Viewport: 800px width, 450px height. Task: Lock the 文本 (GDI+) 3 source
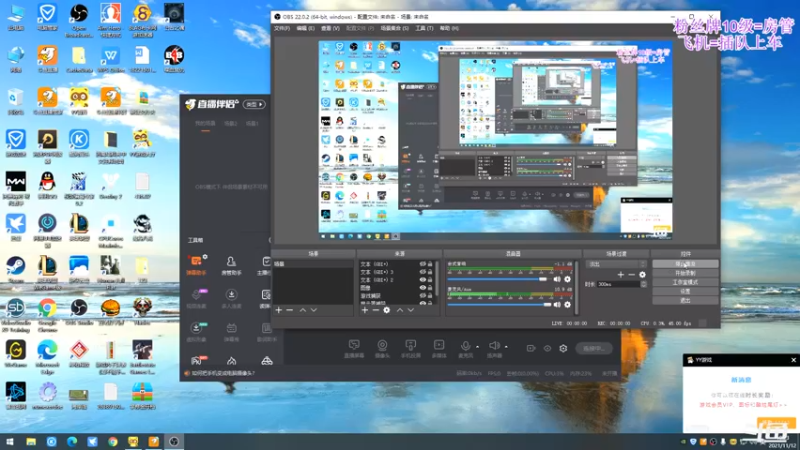430,272
